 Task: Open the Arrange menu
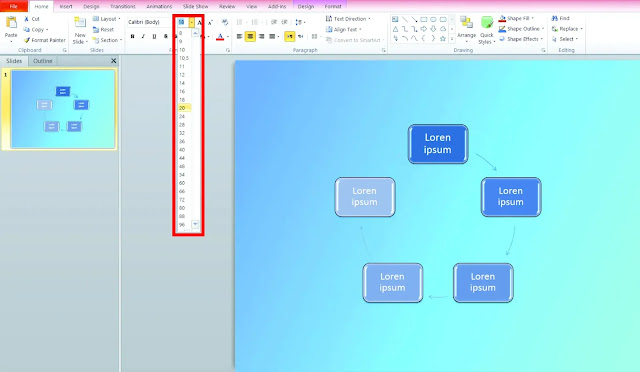466,28
